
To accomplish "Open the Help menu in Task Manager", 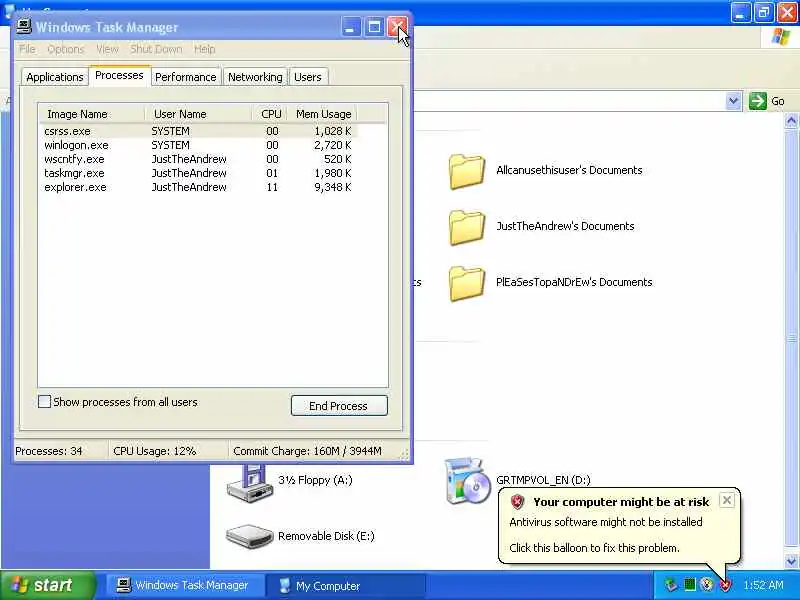I will 204,49.
